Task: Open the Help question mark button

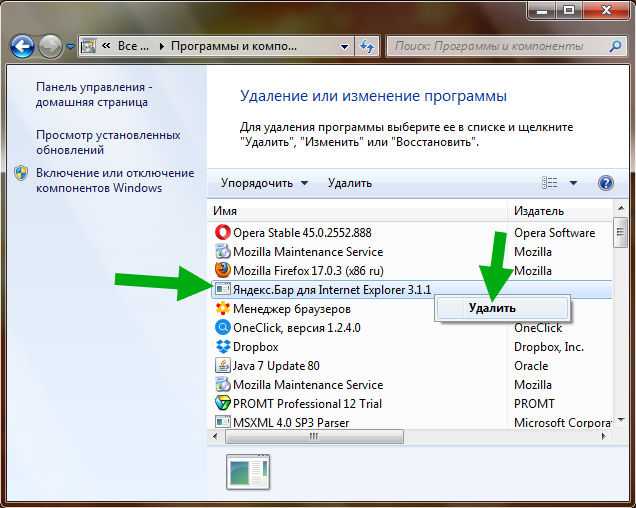Action: tap(605, 183)
